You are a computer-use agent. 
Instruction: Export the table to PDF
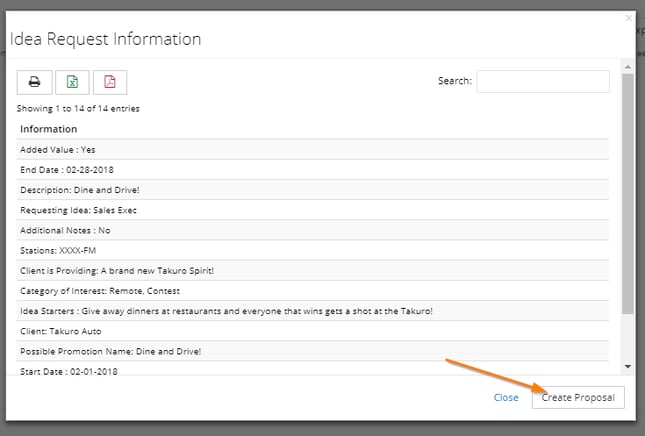coord(110,82)
